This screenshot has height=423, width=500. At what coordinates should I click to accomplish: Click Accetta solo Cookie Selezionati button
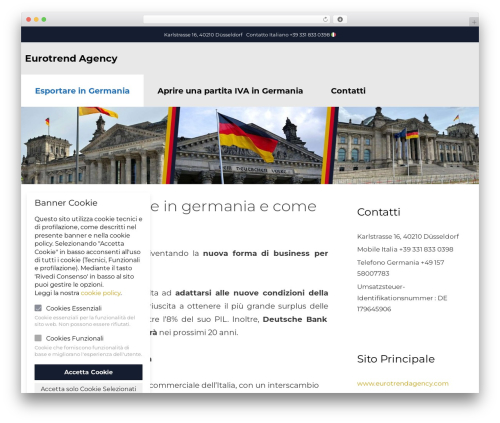88,388
